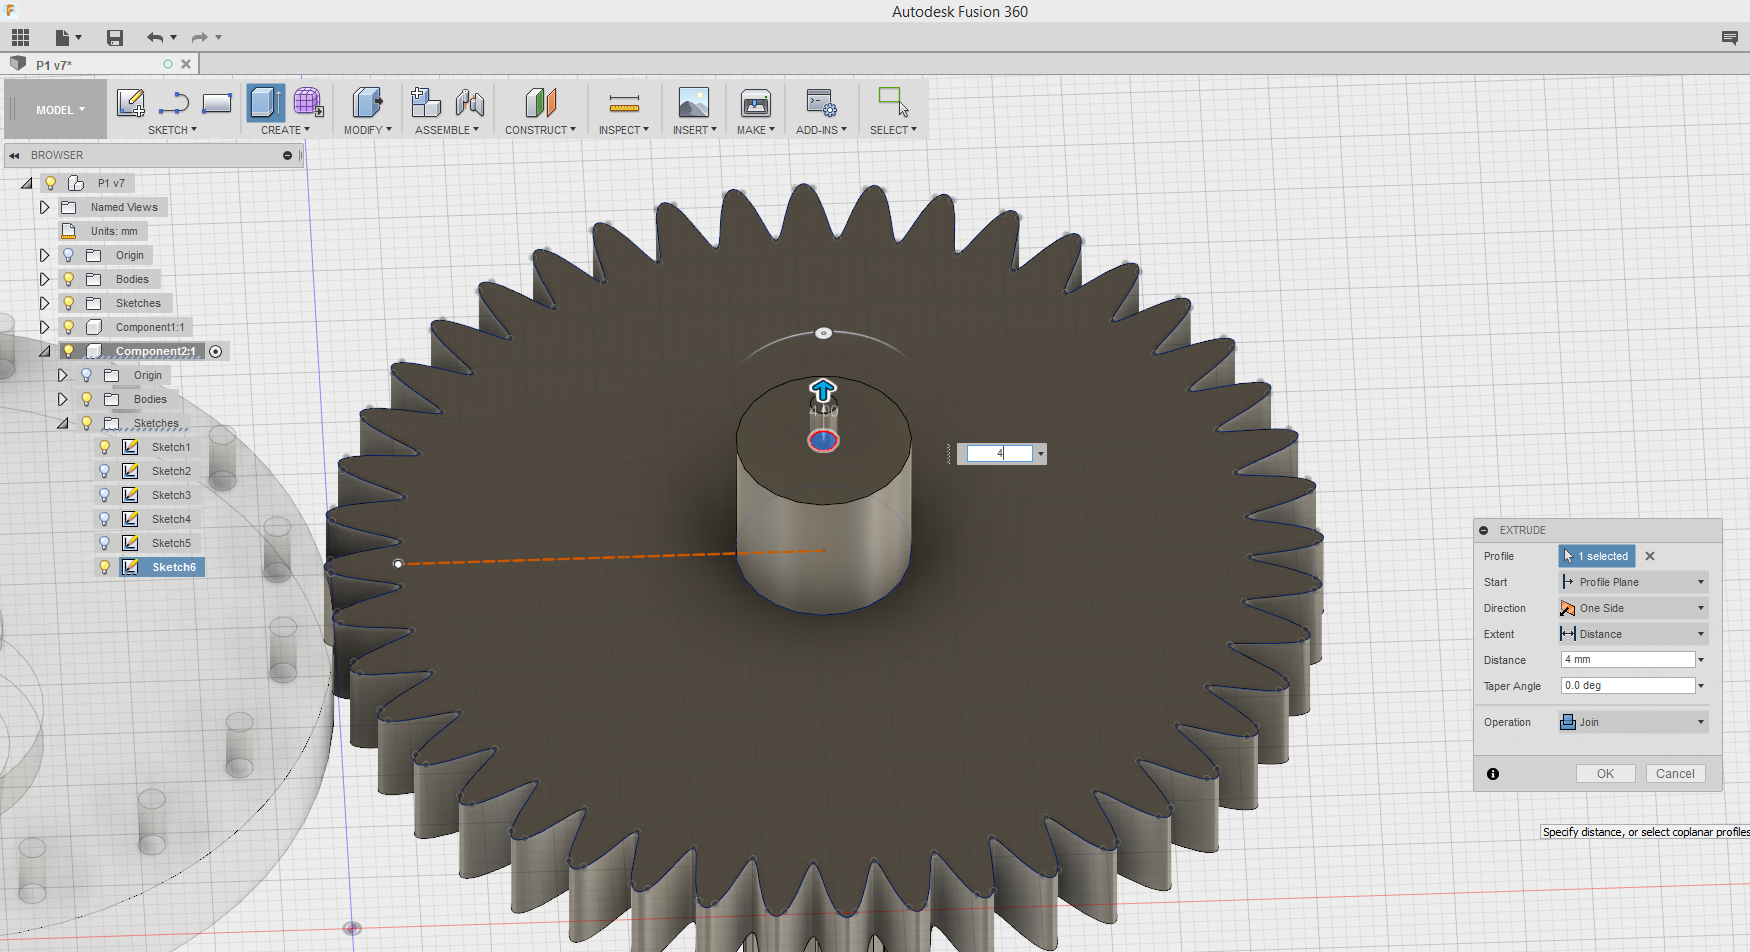Open the data panel grid icon

pyautogui.click(x=20, y=38)
